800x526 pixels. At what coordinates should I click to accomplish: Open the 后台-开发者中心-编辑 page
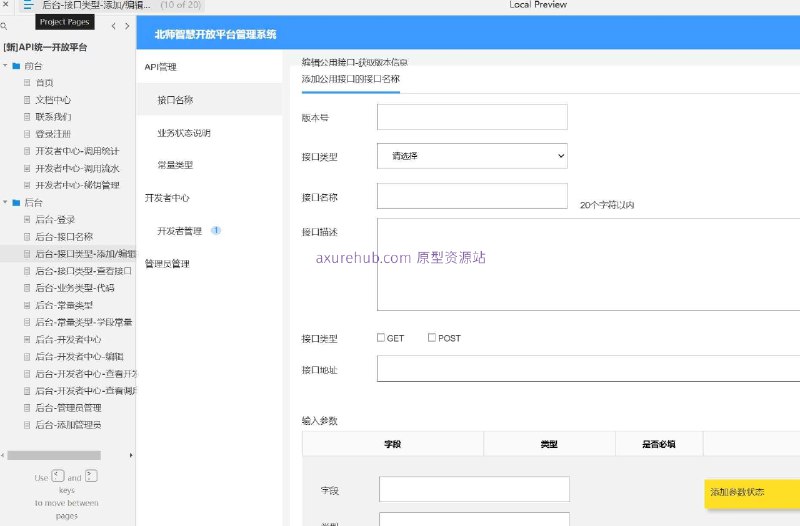click(x=79, y=357)
